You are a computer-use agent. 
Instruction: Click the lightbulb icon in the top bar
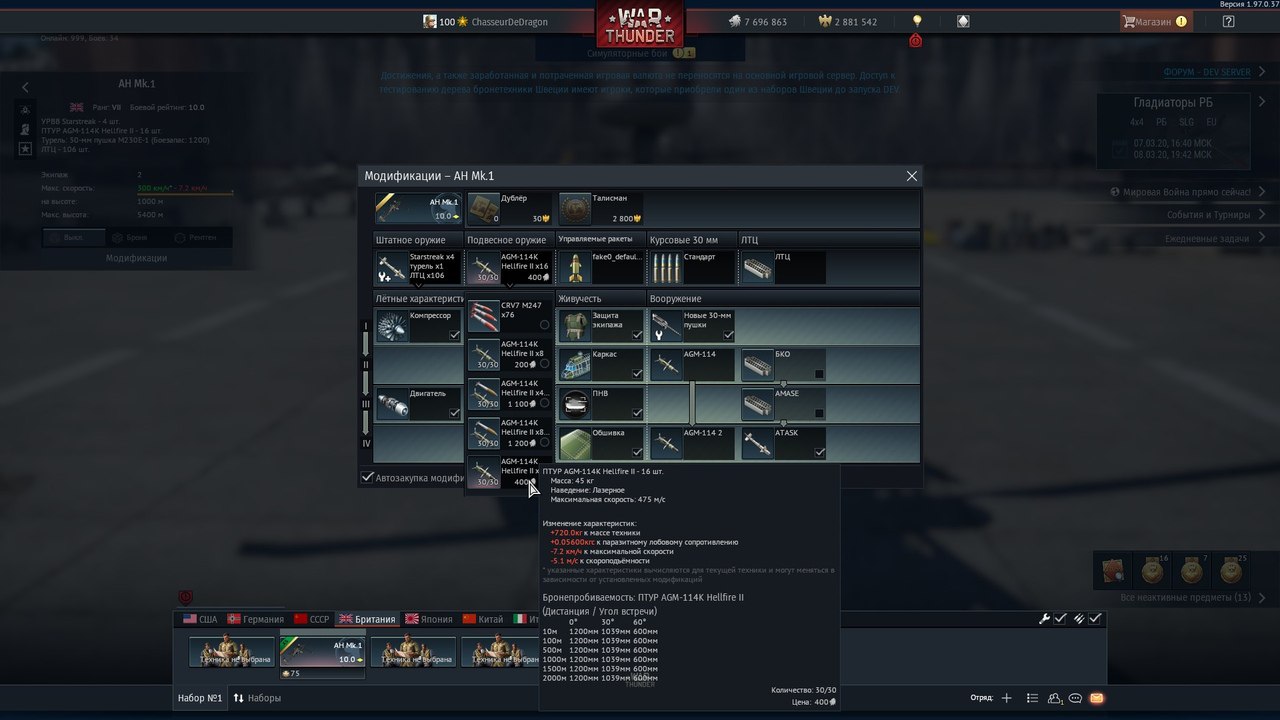[917, 21]
